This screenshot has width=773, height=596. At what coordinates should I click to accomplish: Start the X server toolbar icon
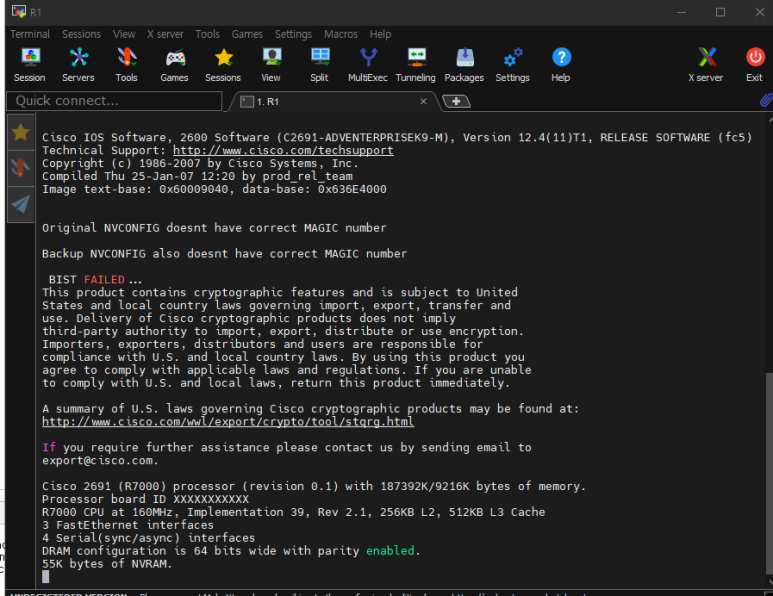point(706,64)
